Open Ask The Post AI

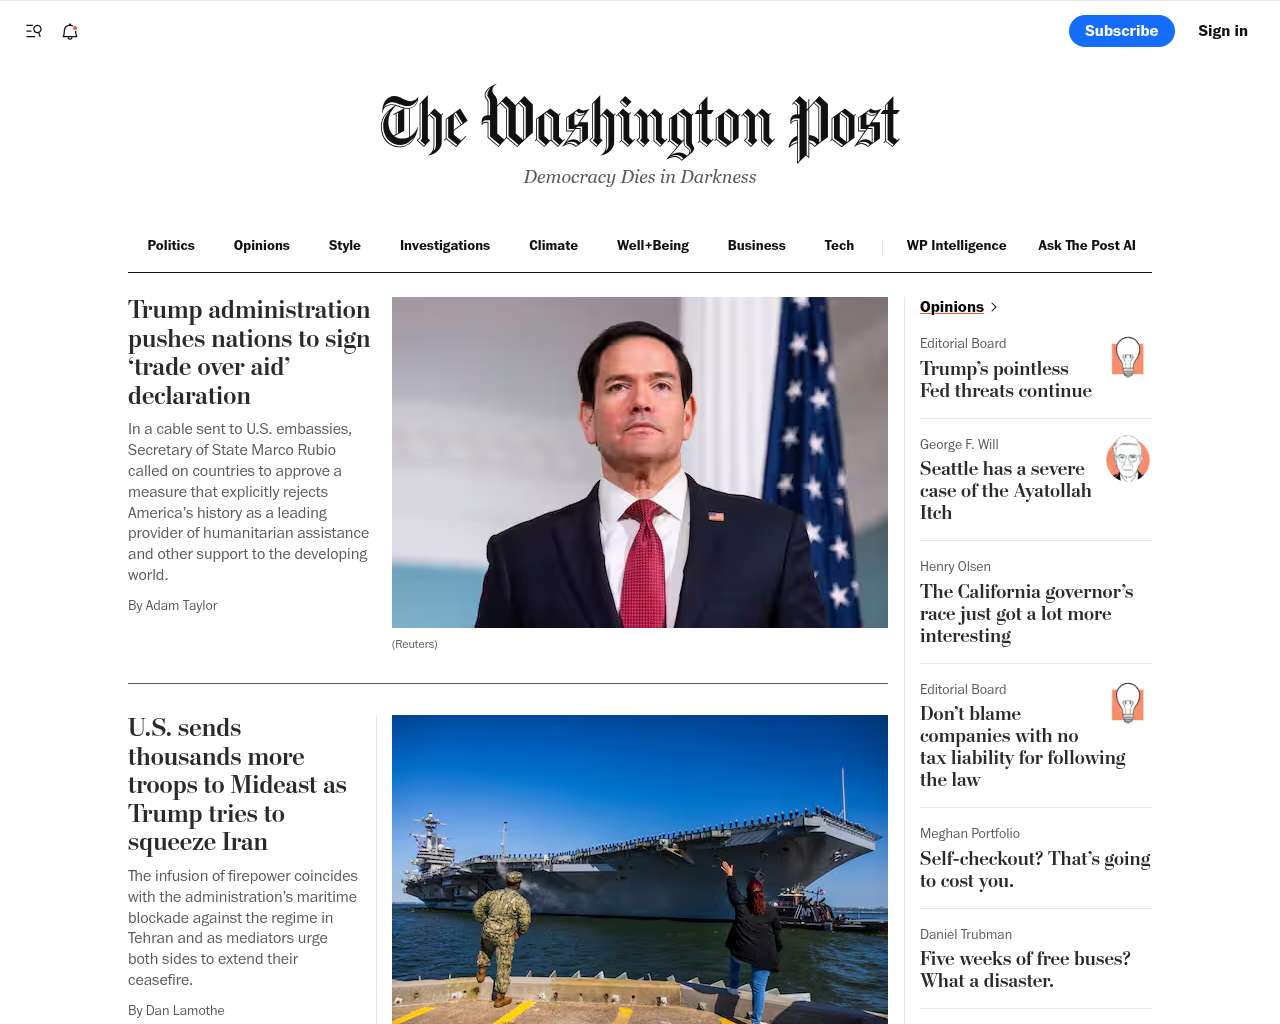coord(1087,245)
